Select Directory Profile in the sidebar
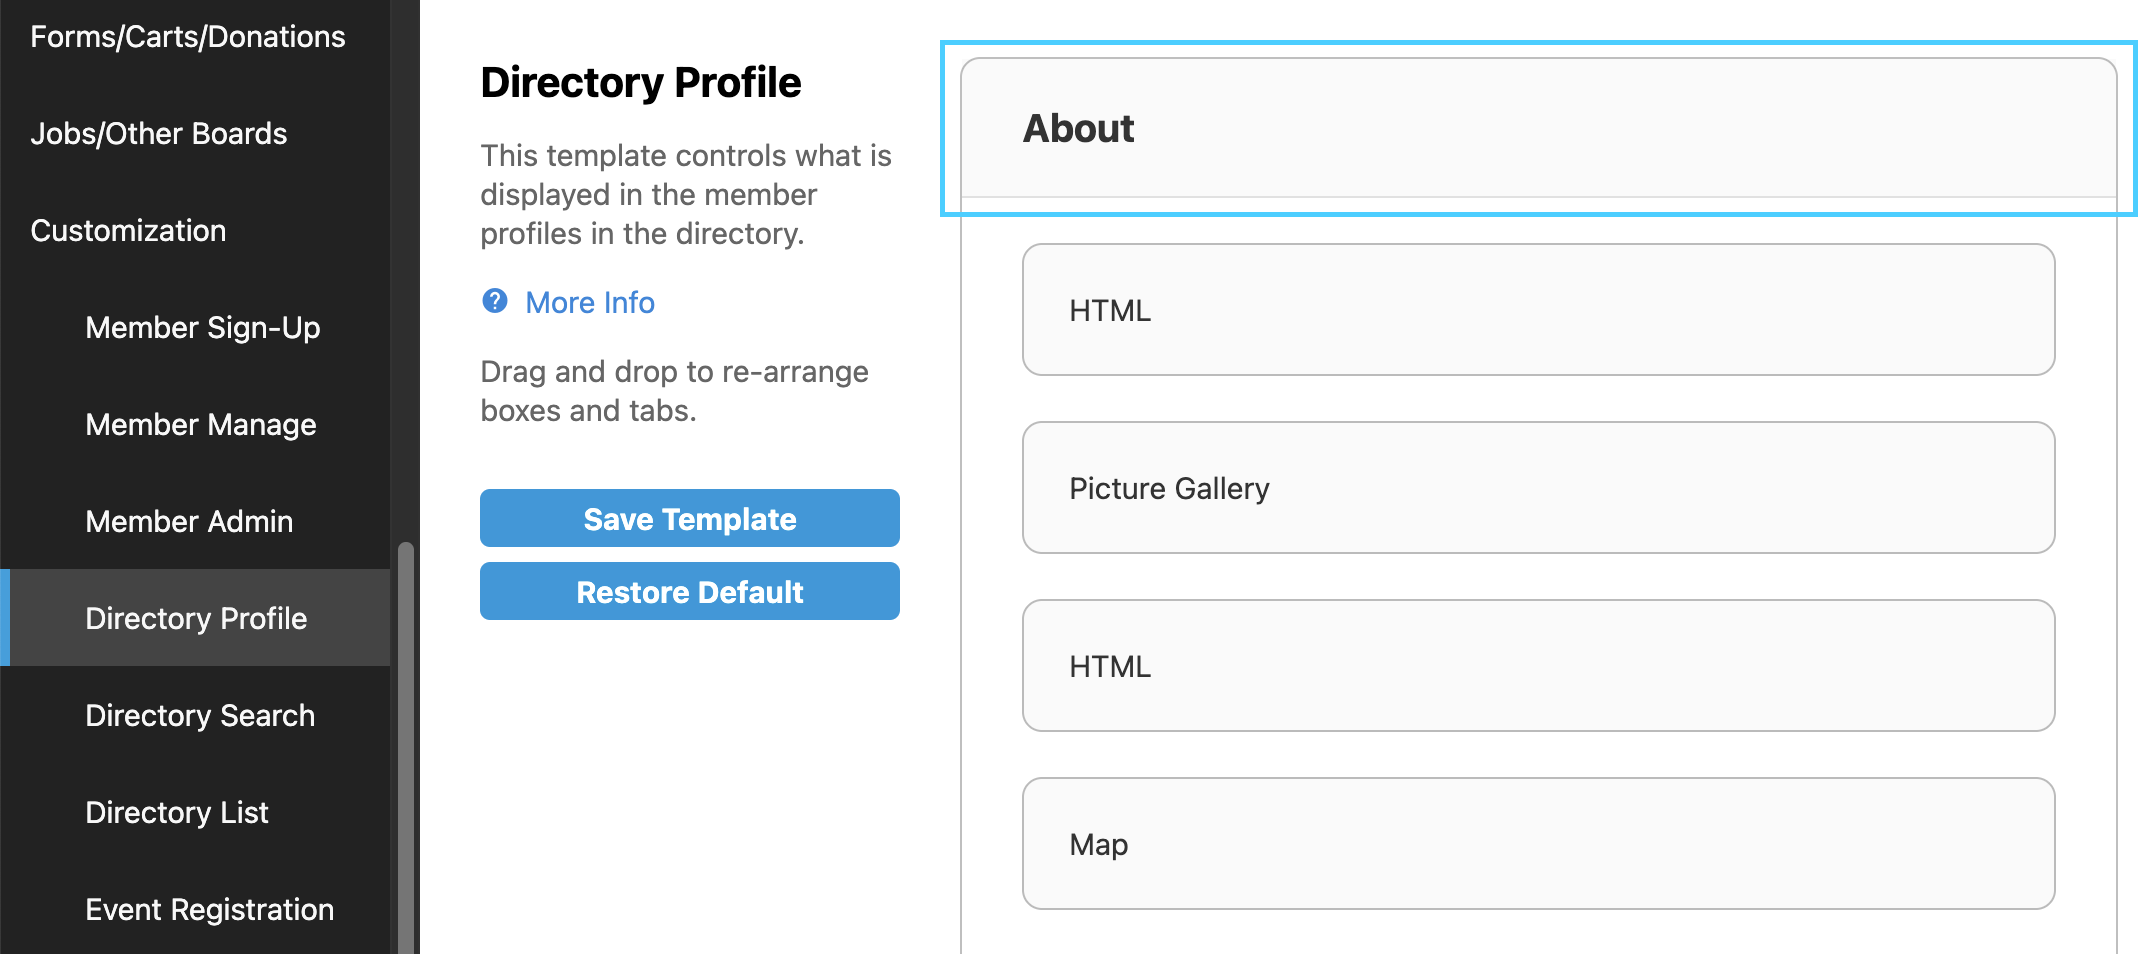The width and height of the screenshot is (2156, 954). (196, 619)
